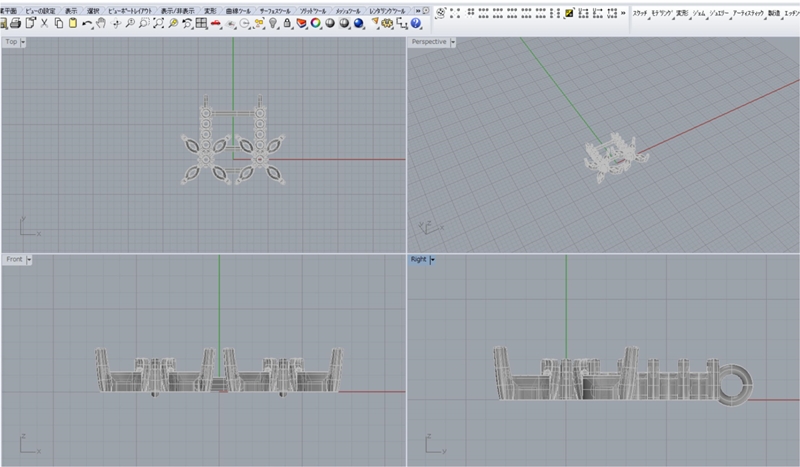
Task: Click the red car set view icon
Action: [x=216, y=23]
